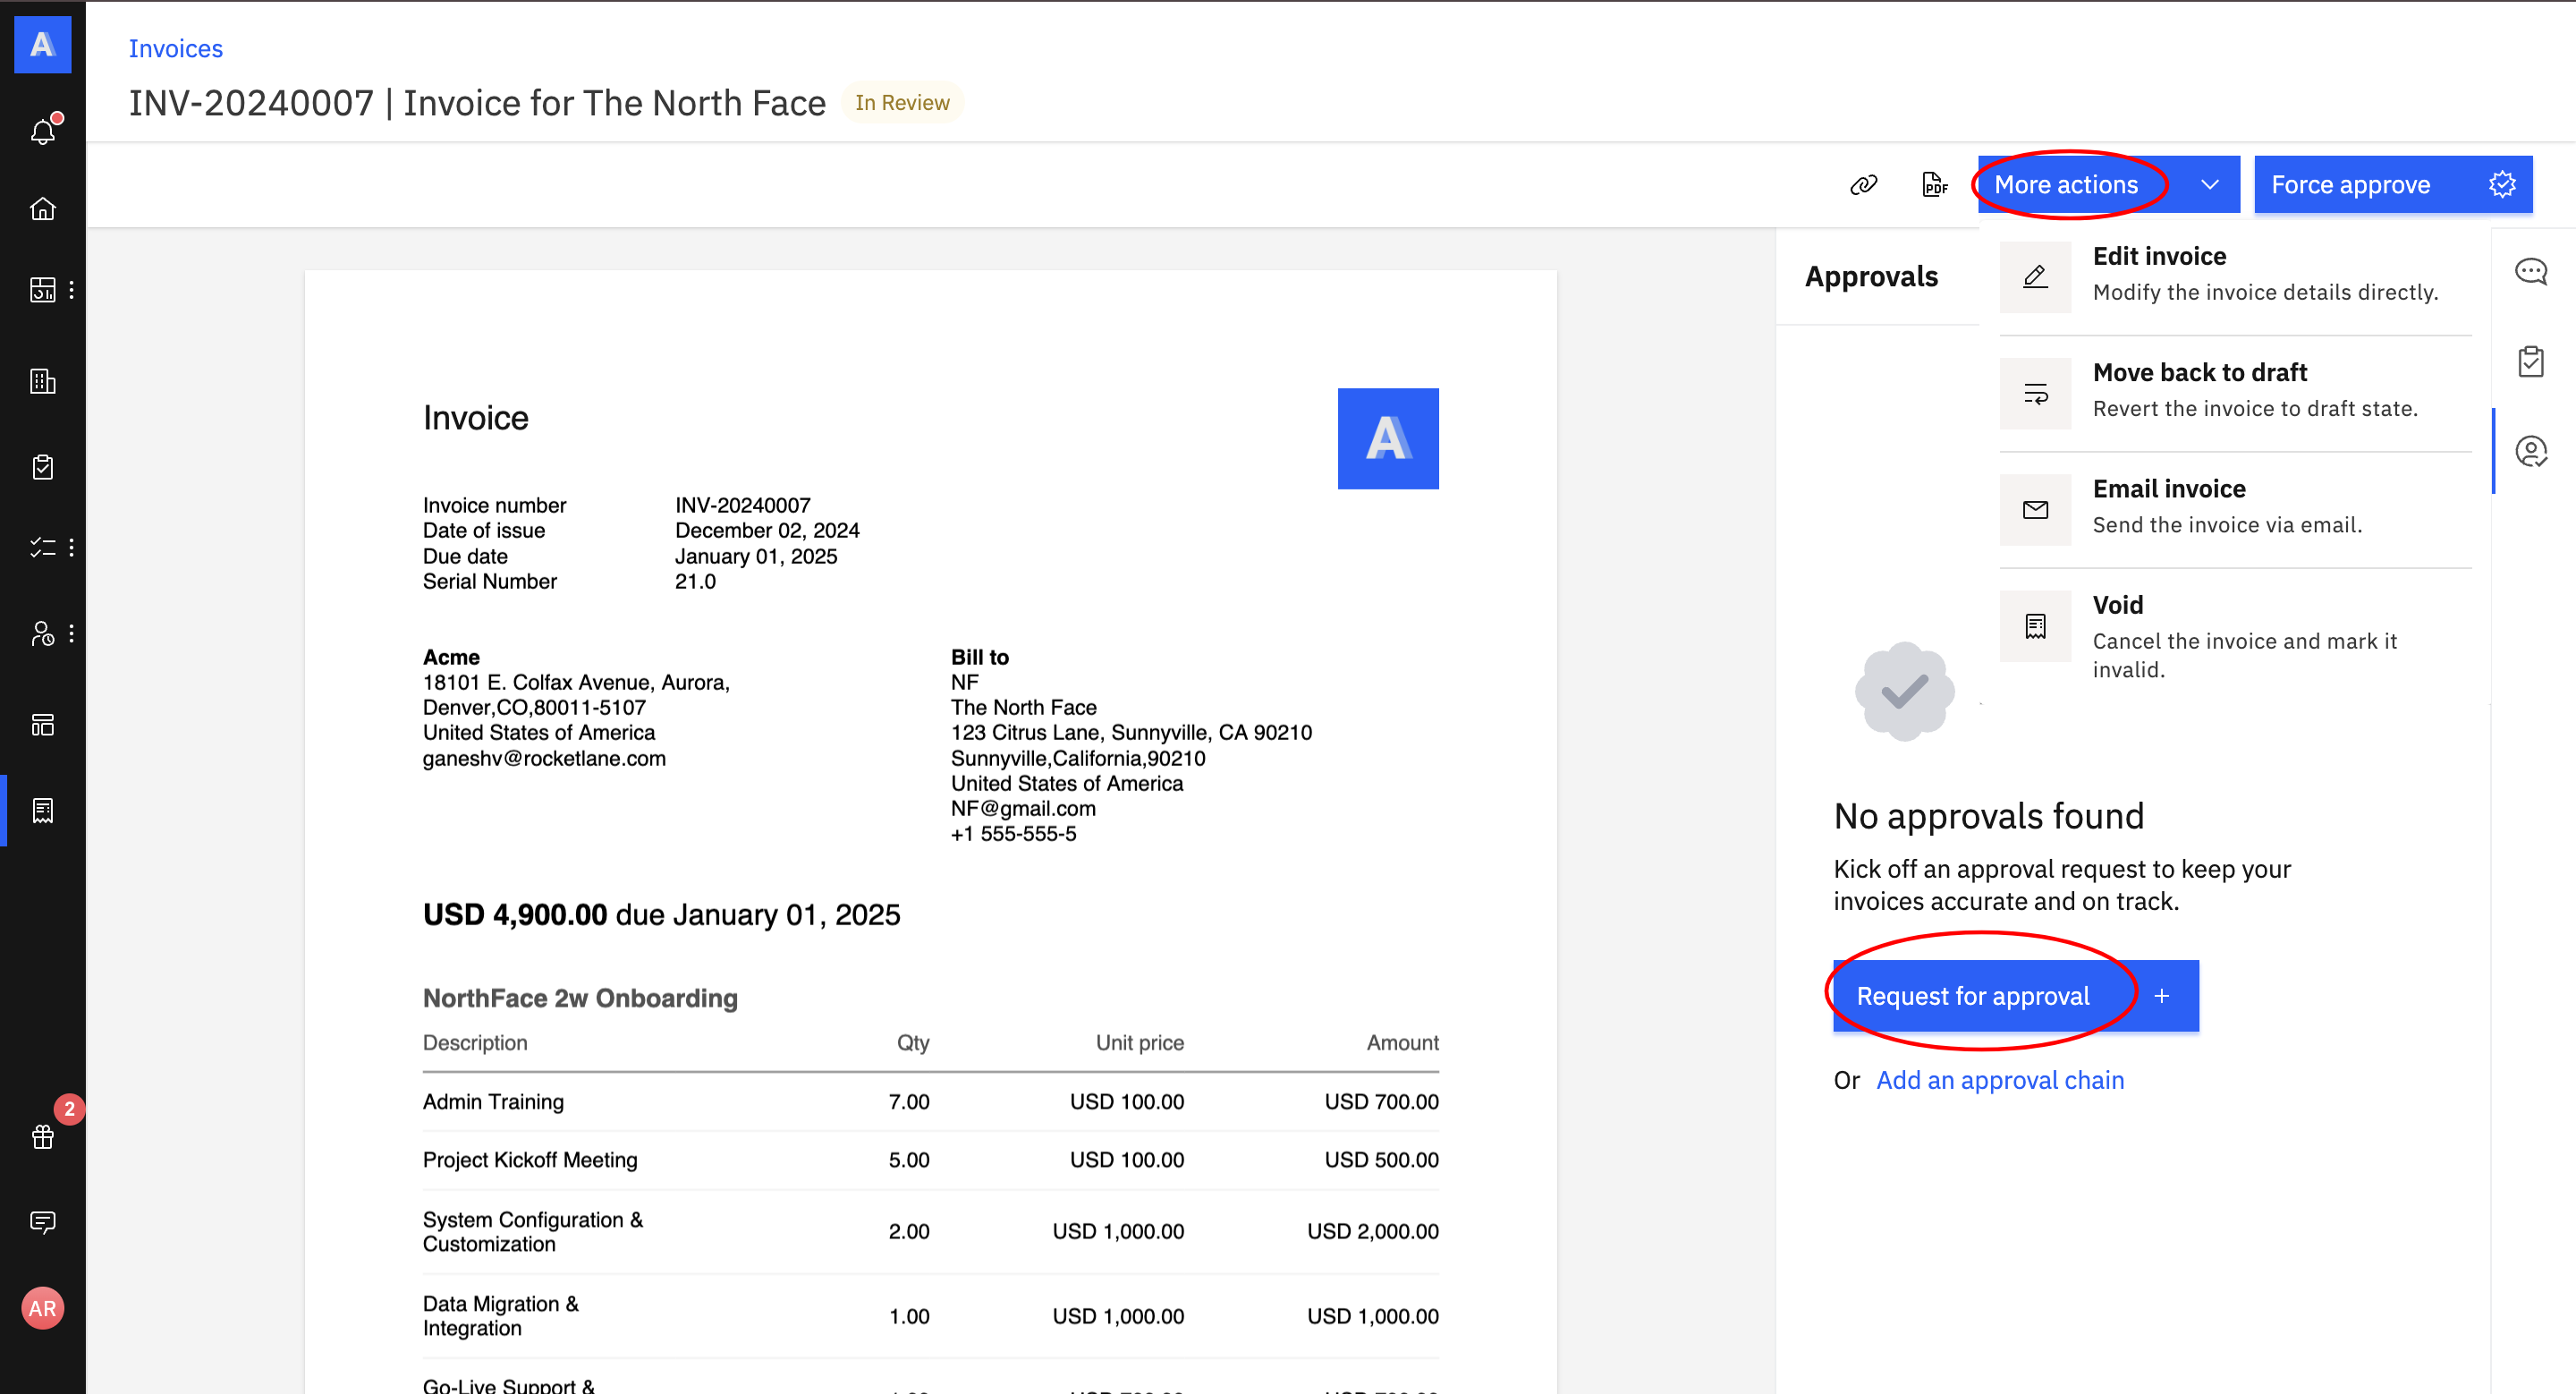Viewport: 2576px width, 1394px height.
Task: Open the gift icon with badge
Action: (x=43, y=1136)
